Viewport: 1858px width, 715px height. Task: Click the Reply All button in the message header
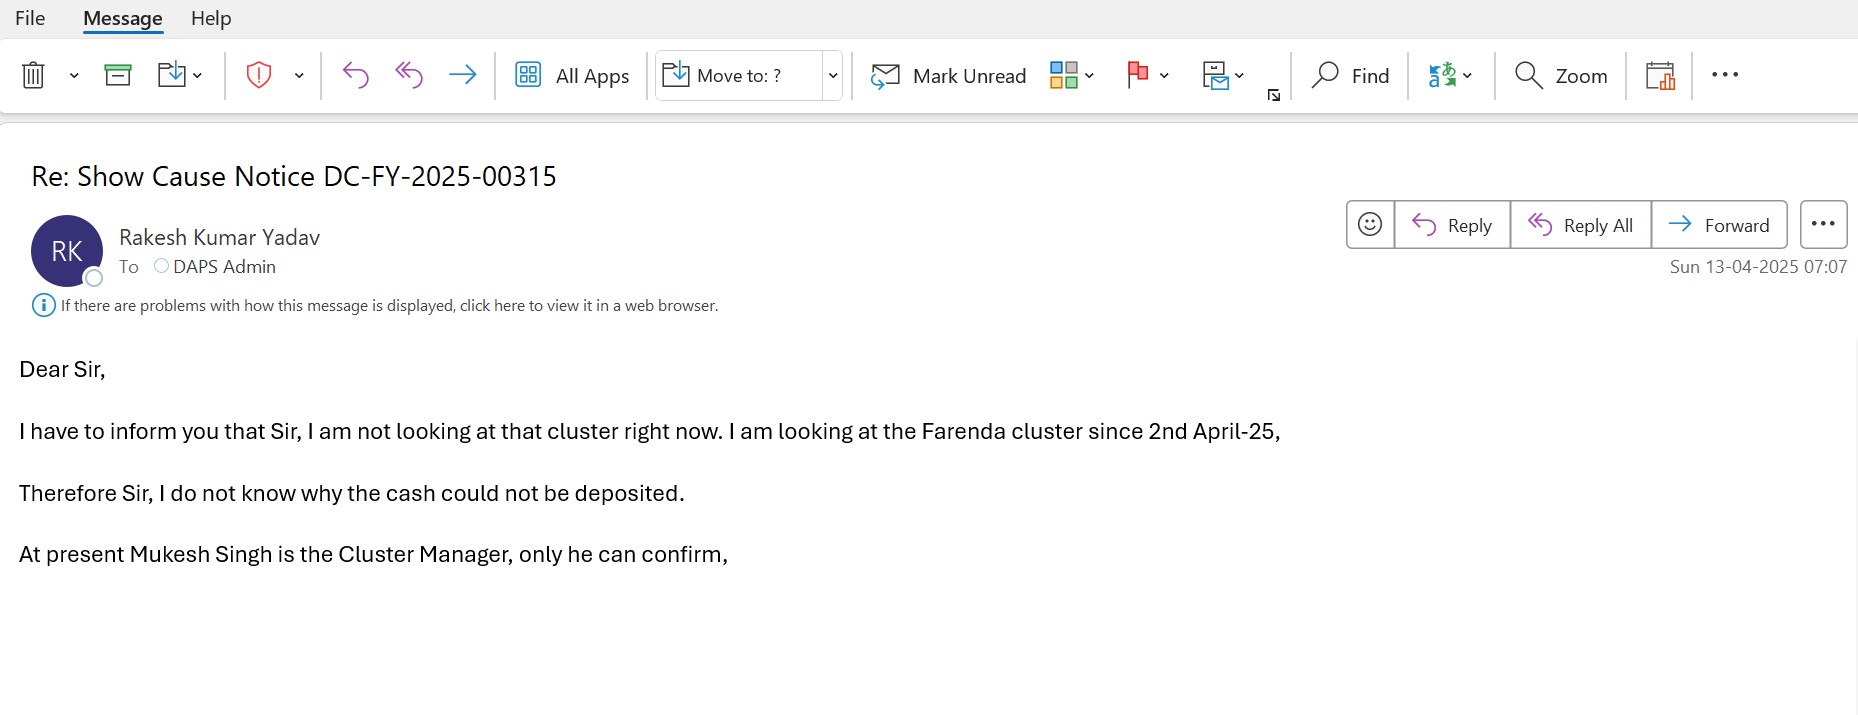coord(1580,225)
